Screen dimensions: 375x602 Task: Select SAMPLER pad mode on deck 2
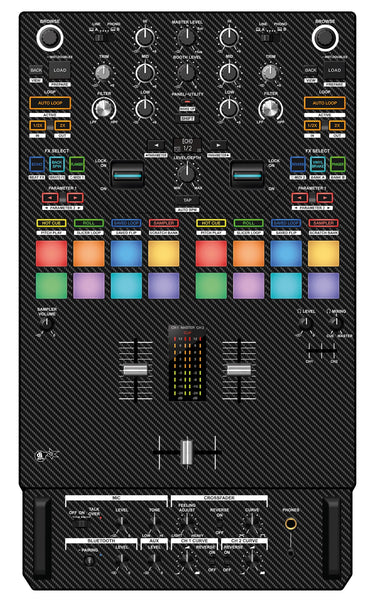coord(324,223)
